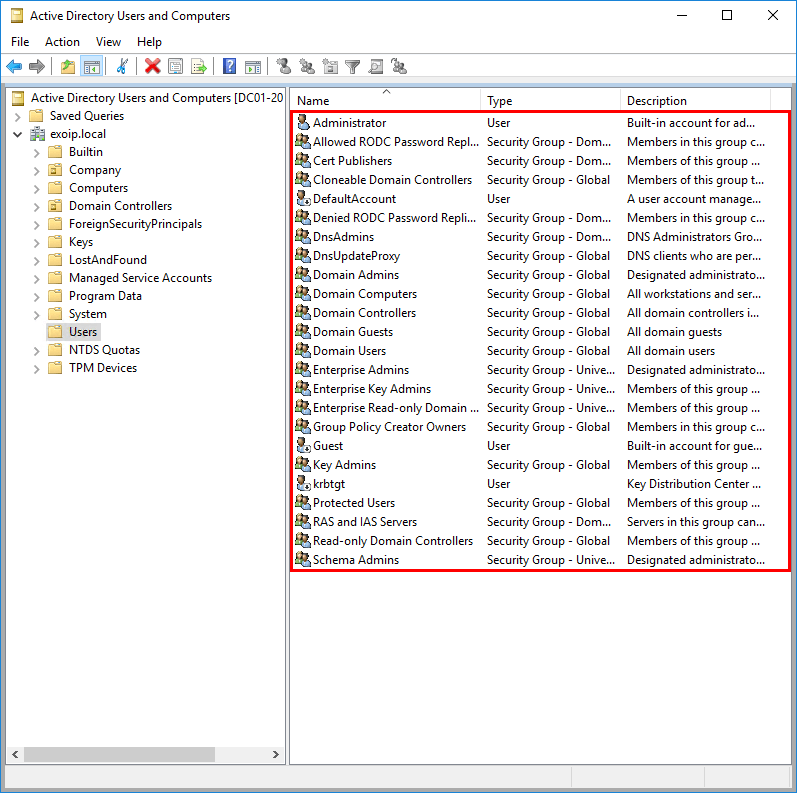Expand the Computers container
Screen dimensions: 797x793
click(x=36, y=189)
